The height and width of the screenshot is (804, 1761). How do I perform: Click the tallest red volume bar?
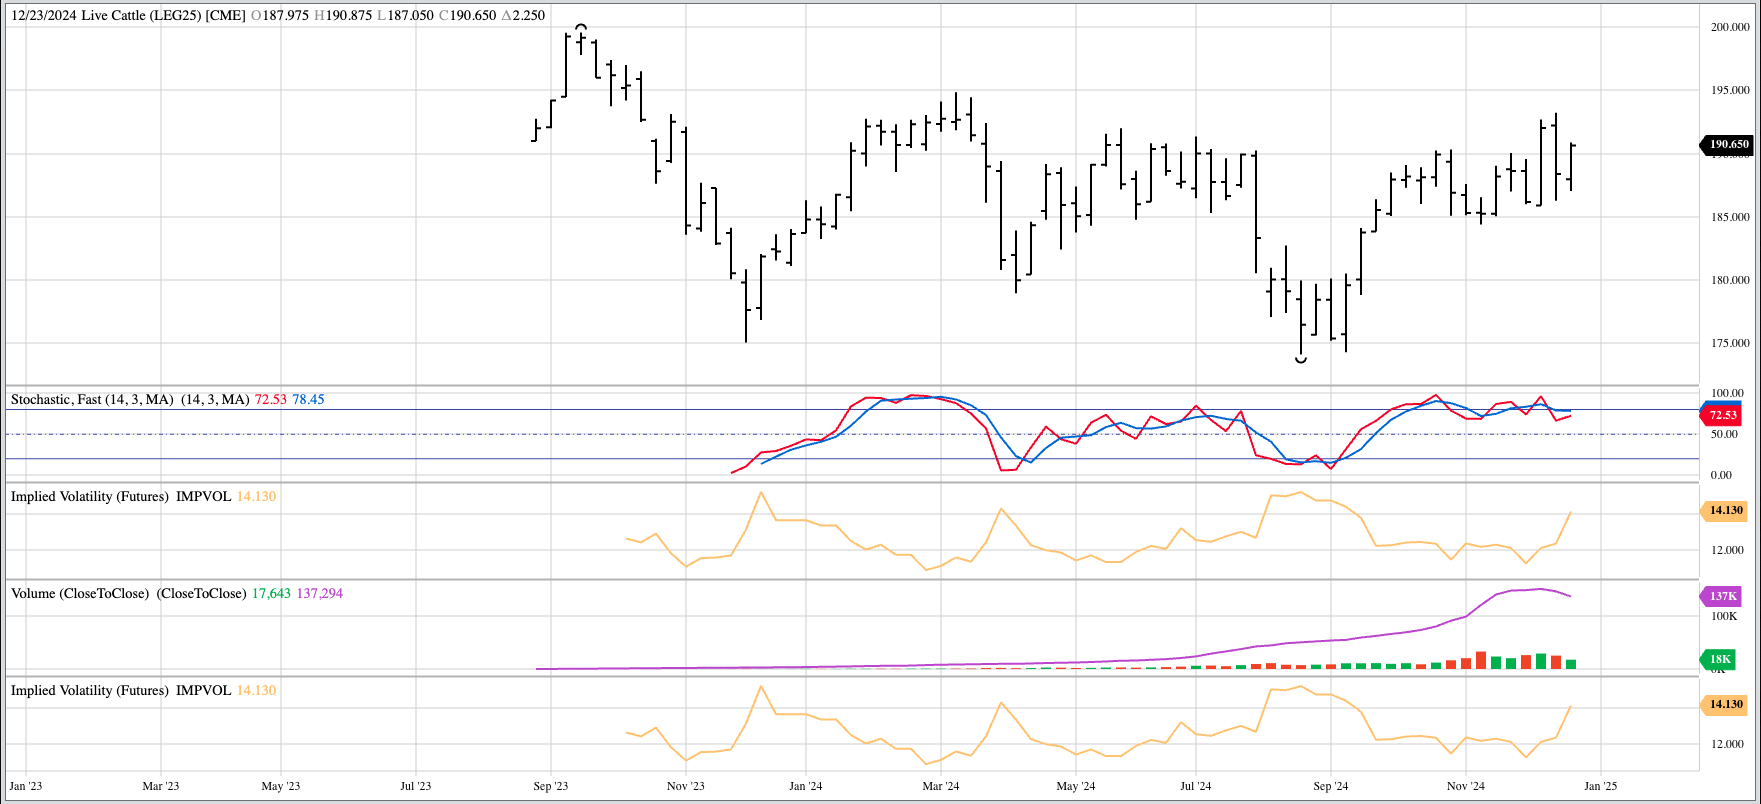point(1481,660)
